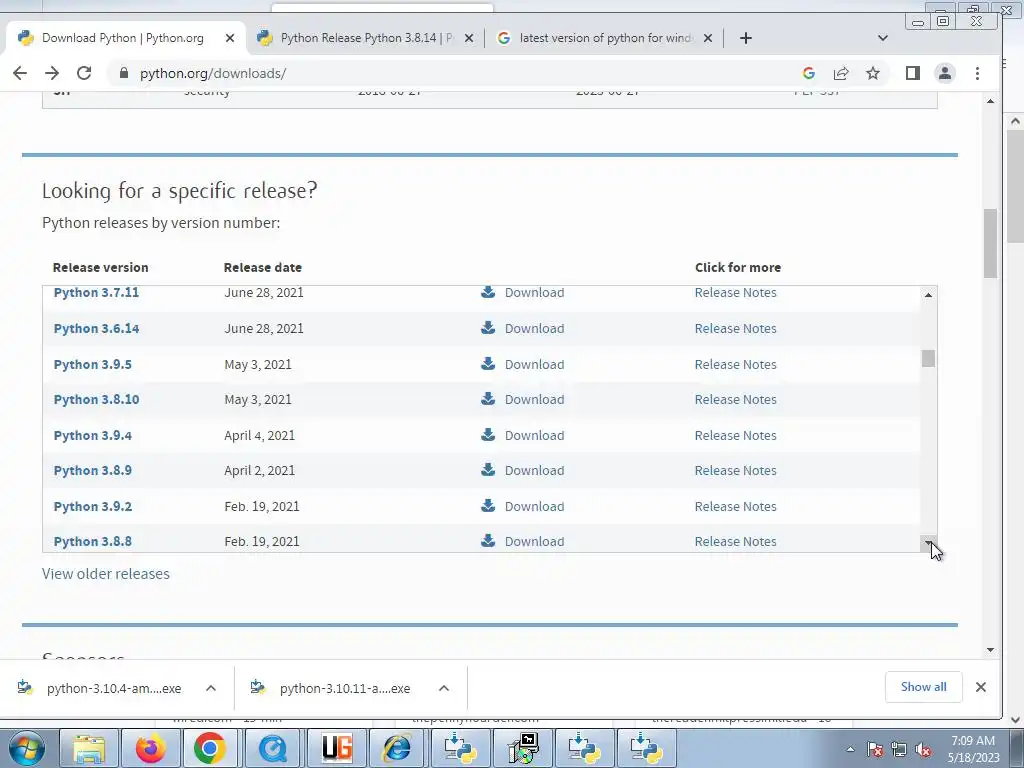Open Internet Explorer from the taskbar
The image size is (1024, 768).
coord(397,748)
